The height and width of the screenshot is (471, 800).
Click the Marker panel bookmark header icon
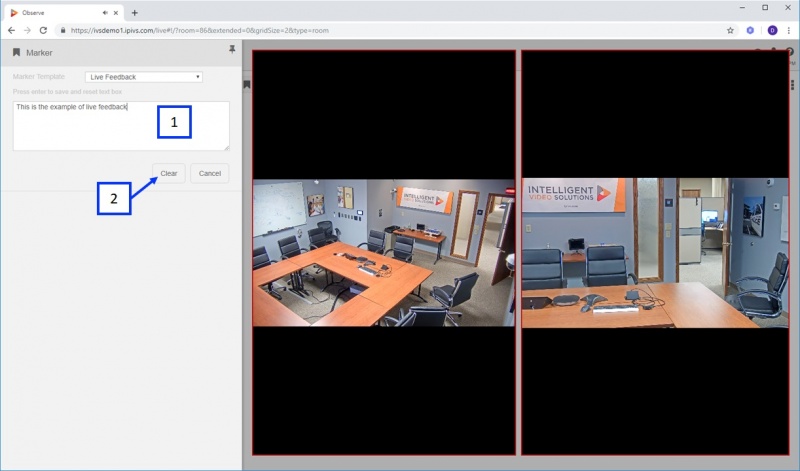point(16,53)
